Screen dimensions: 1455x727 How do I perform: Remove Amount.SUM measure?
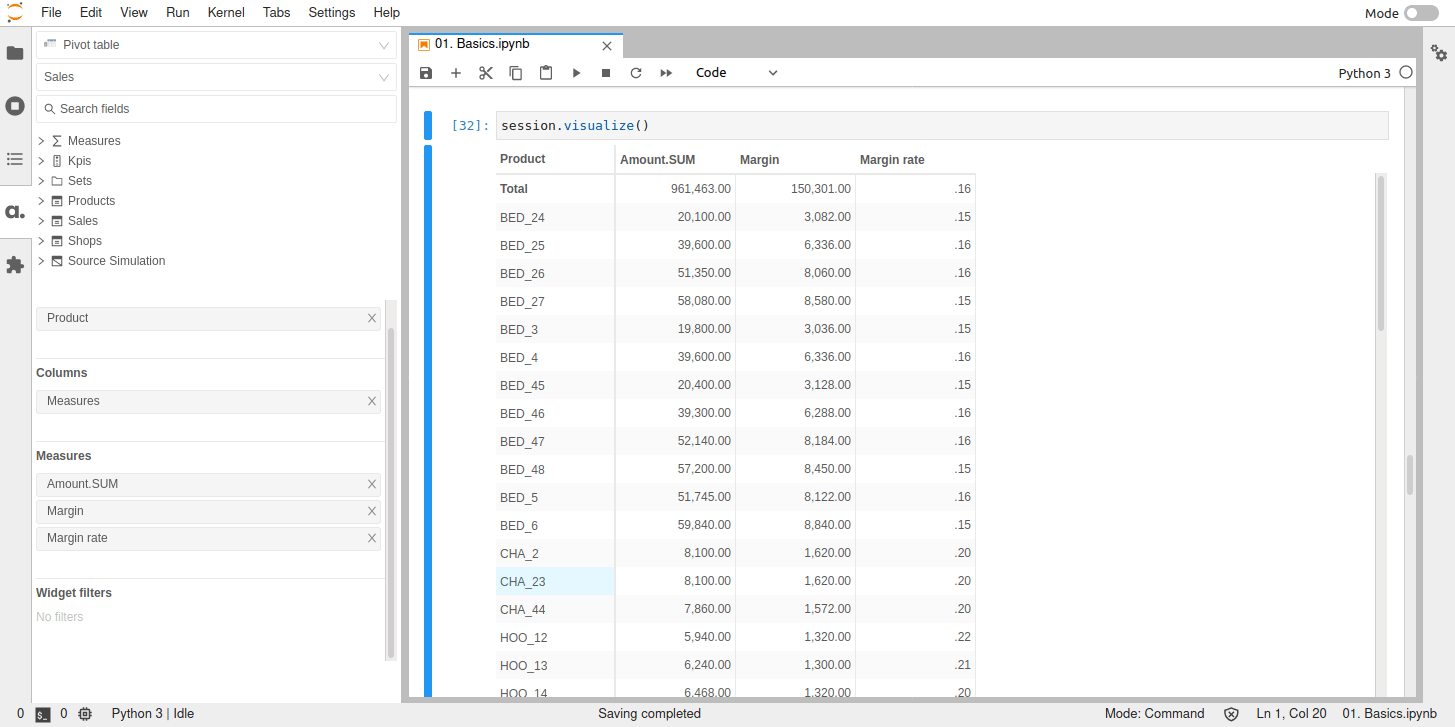(372, 484)
